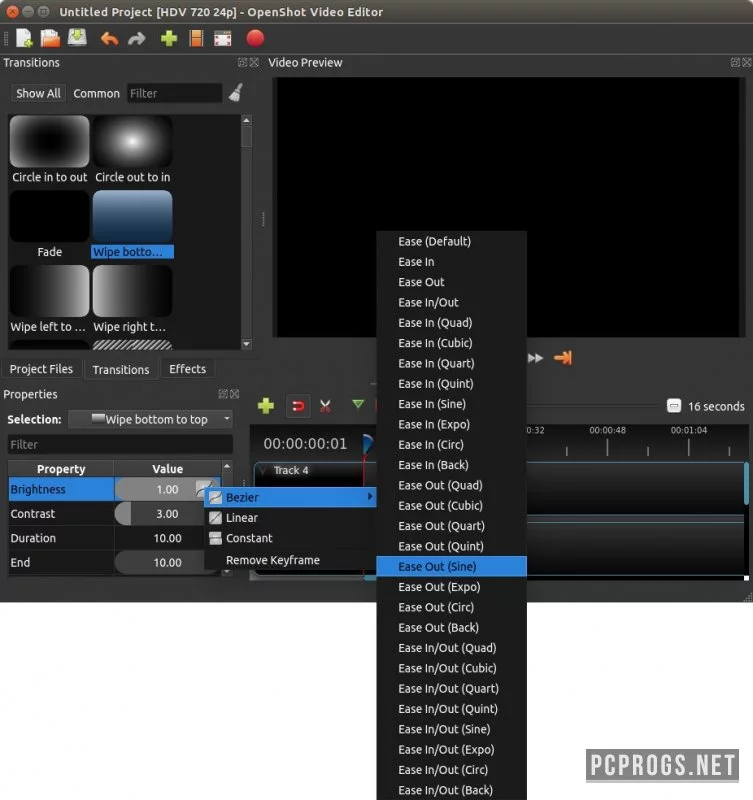This screenshot has width=753, height=800.
Task: Float the Properties panel
Action: click(223, 394)
